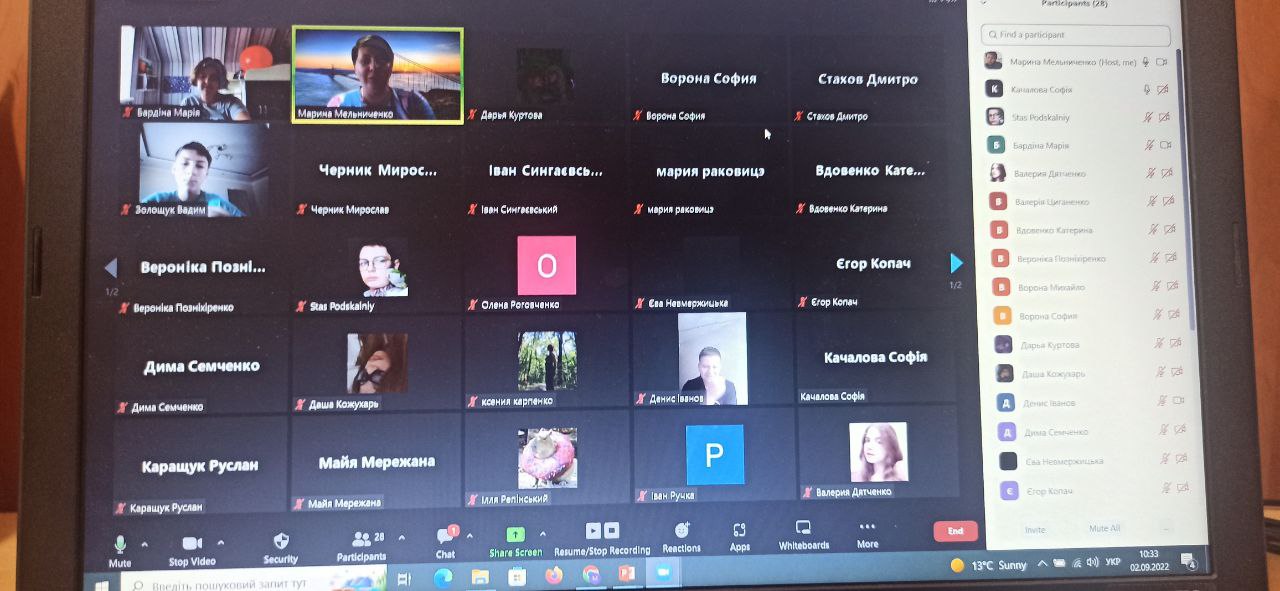Viewport: 1280px width, 591px height.
Task: Toggle microphone for Качалова Софія in list
Action: (x=1146, y=89)
